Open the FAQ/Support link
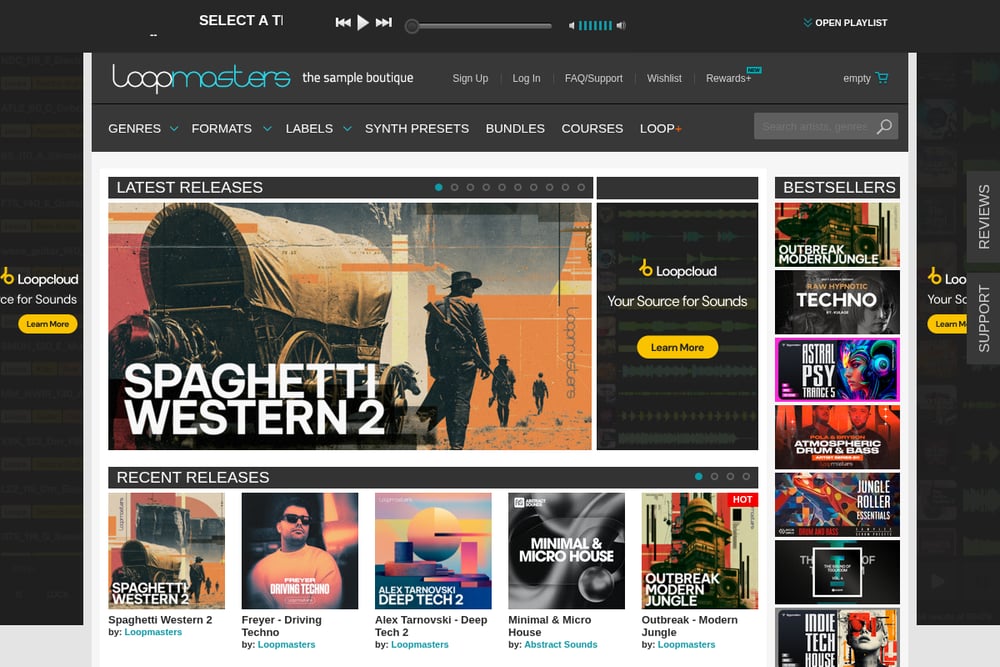Screen dimensions: 1000x667 (x=593, y=78)
